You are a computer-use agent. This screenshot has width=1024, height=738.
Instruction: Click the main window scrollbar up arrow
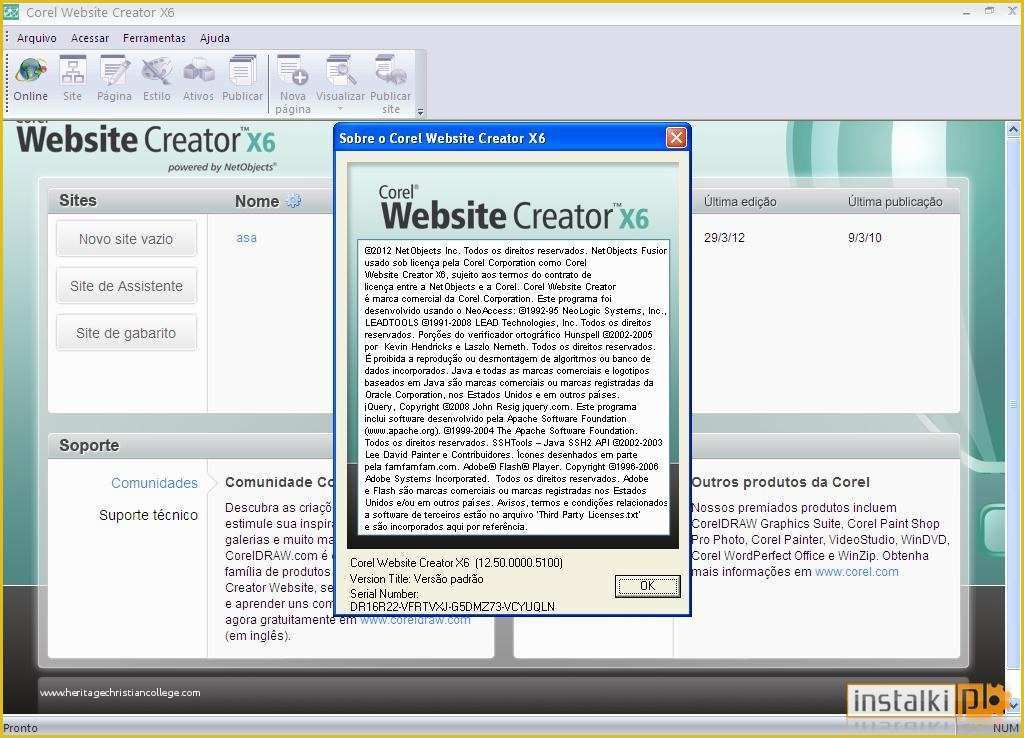(x=1012, y=130)
